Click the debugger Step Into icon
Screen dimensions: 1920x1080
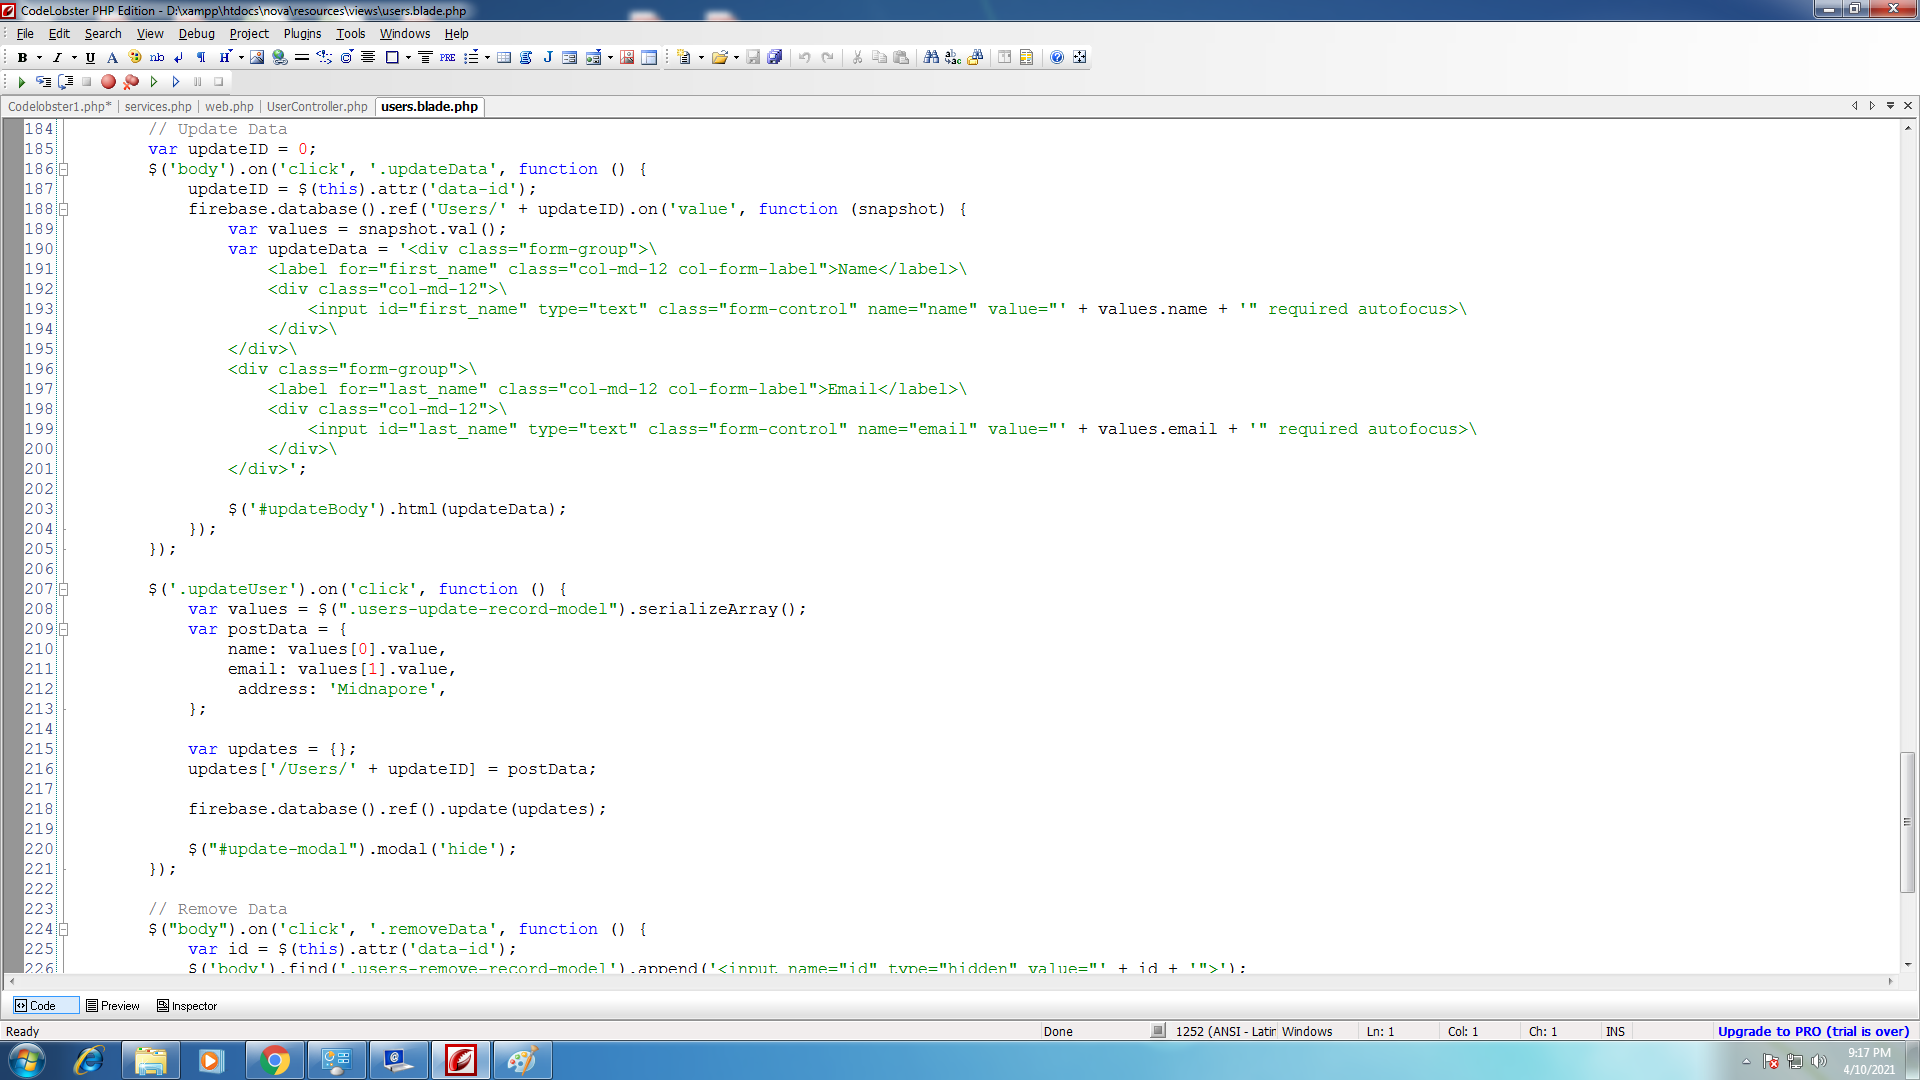coord(43,82)
